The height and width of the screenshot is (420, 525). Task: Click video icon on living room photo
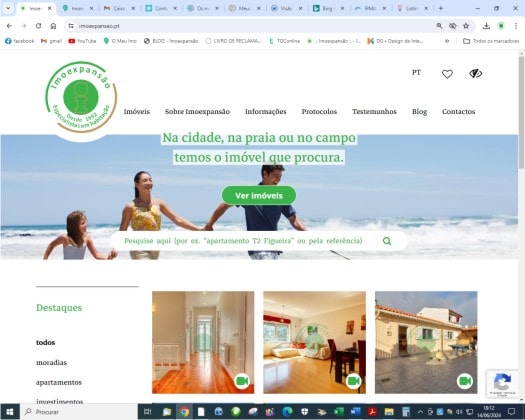coord(353,381)
